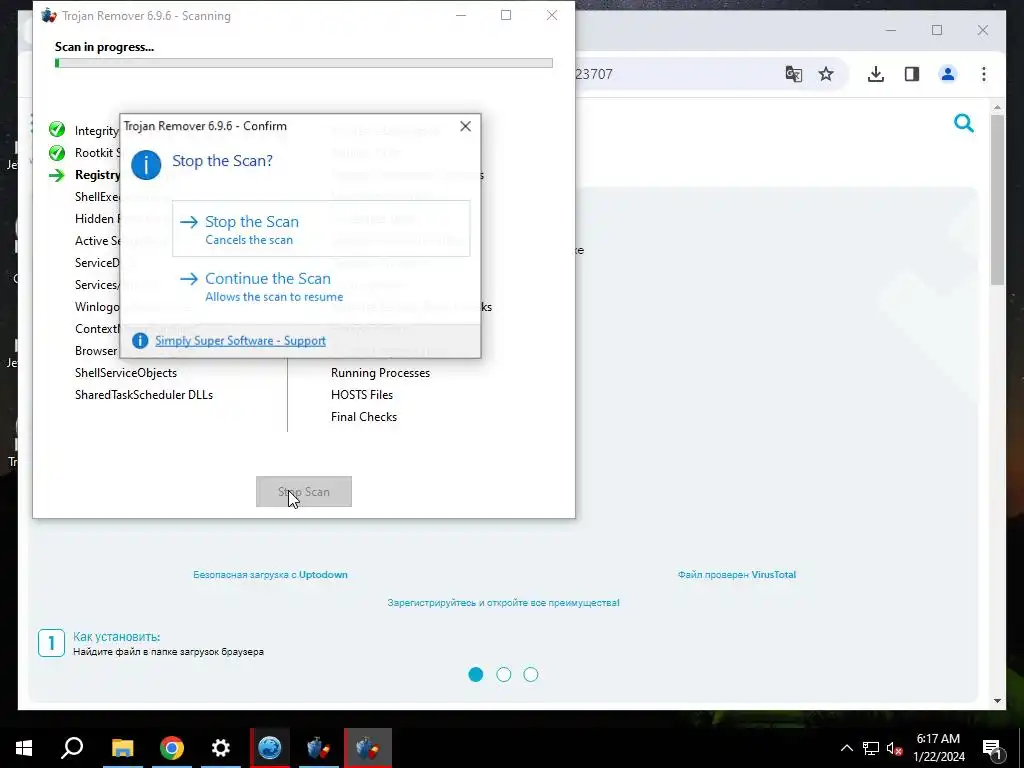Select the second carousel dot
1024x768 pixels.
(504, 675)
